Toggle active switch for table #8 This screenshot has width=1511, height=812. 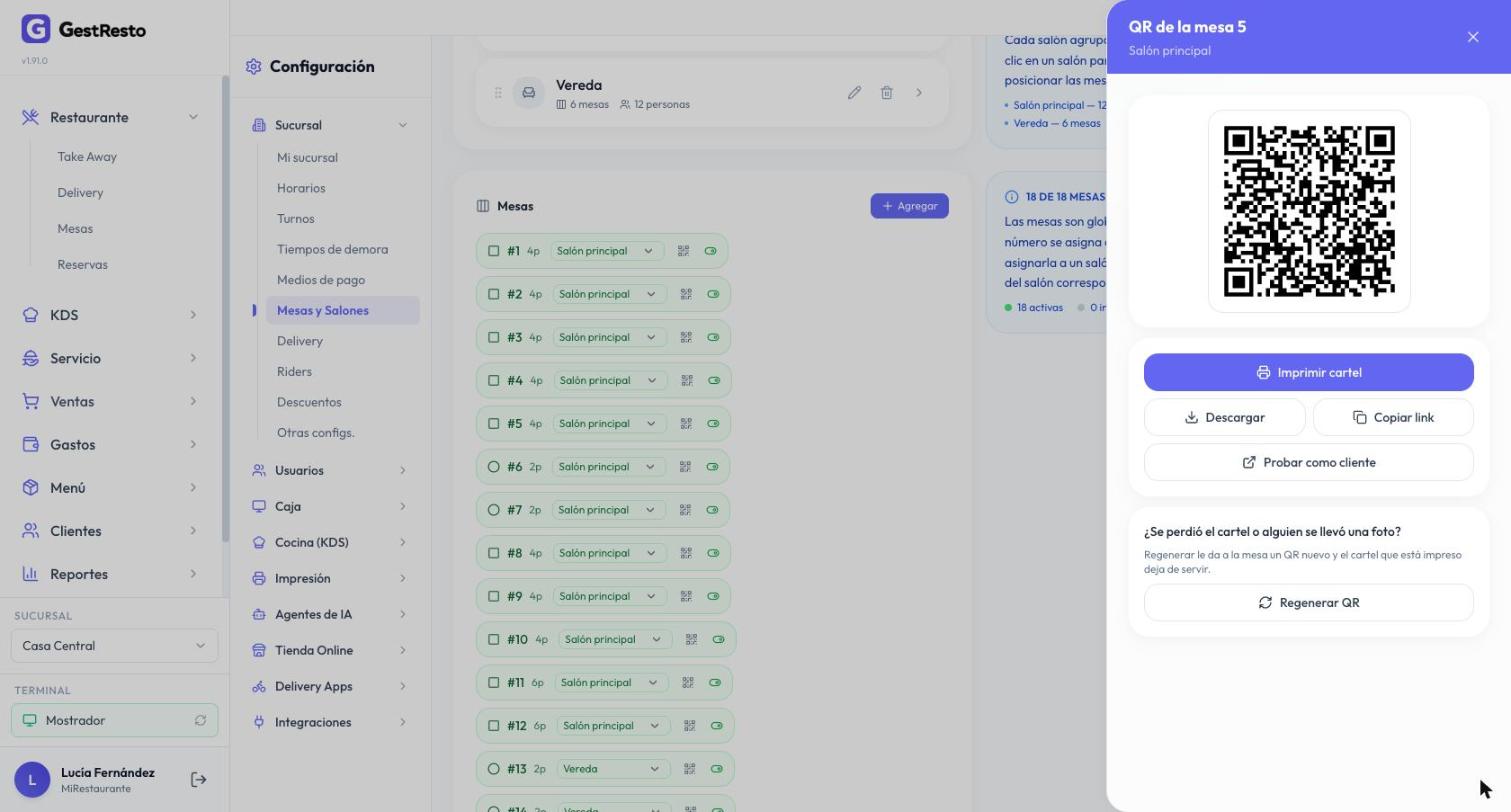pos(714,553)
